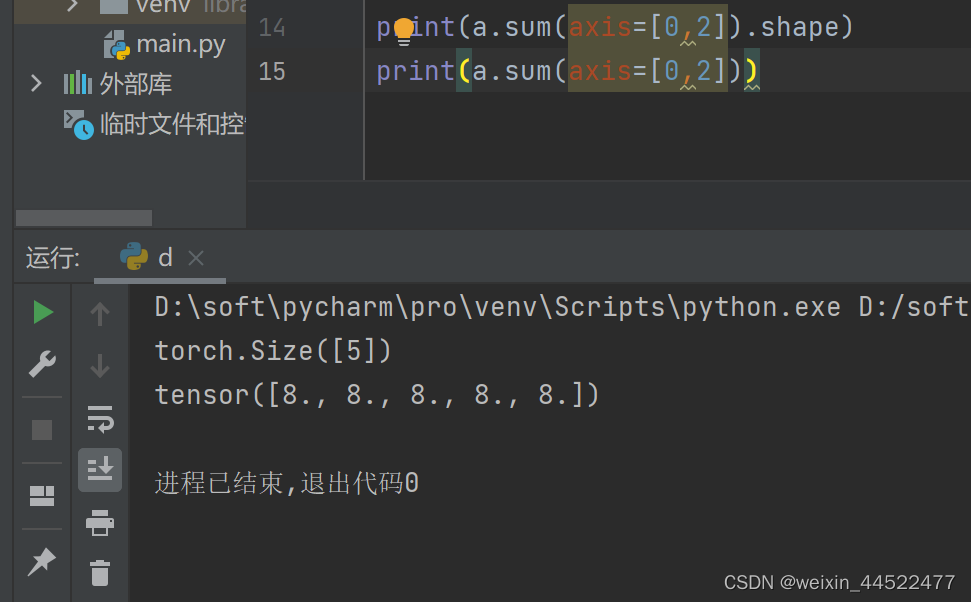This screenshot has height=602, width=971.
Task: Pin the Run tab with the pin icon
Action: (42, 562)
